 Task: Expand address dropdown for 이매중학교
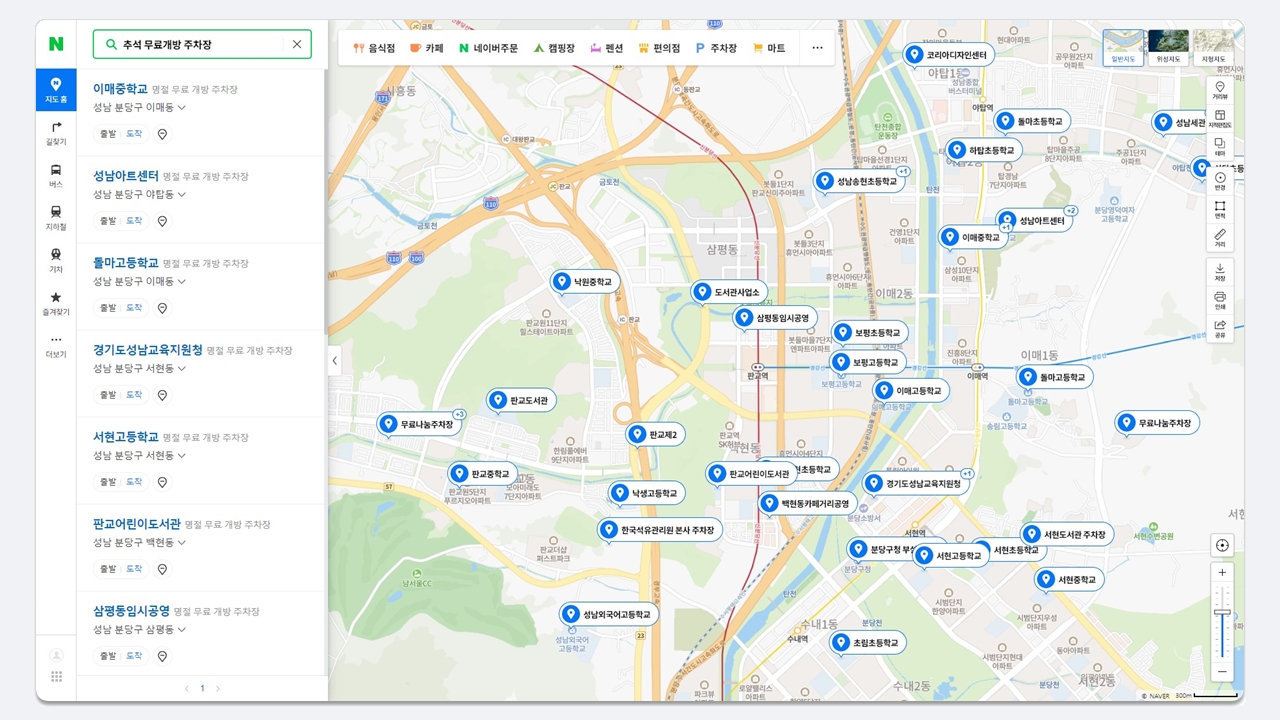182,107
